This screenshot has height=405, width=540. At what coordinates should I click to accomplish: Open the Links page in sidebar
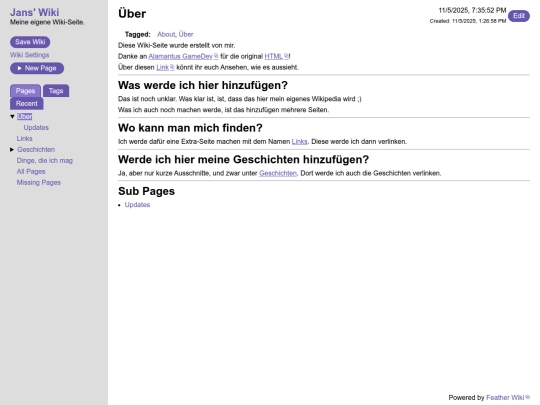tap(24, 139)
